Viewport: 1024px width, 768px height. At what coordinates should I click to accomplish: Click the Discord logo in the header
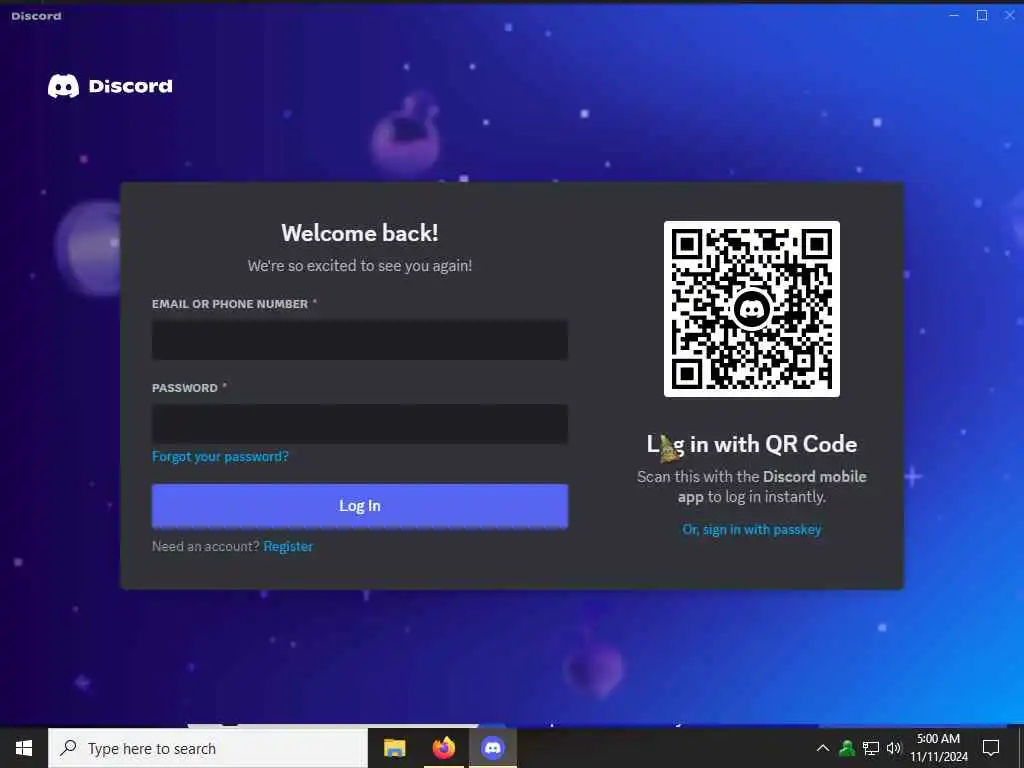pos(110,86)
